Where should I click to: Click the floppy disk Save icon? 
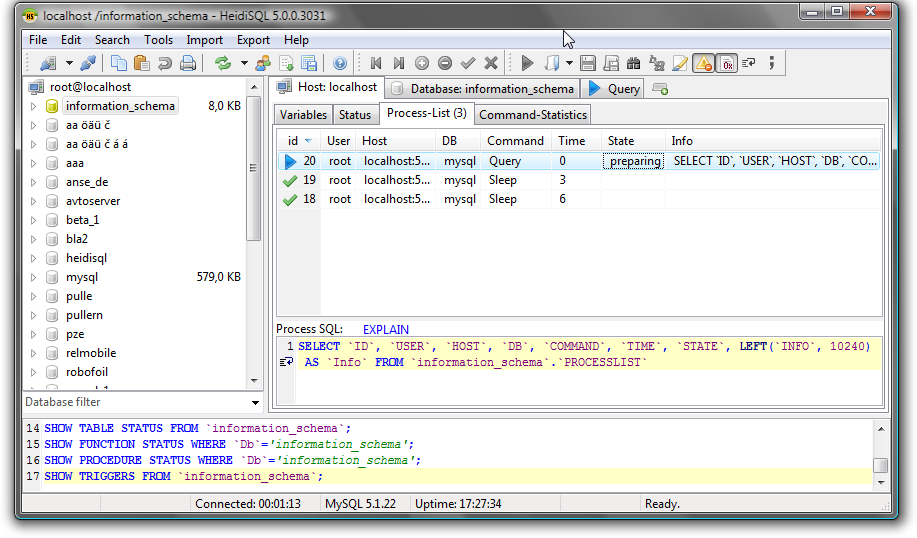click(588, 63)
